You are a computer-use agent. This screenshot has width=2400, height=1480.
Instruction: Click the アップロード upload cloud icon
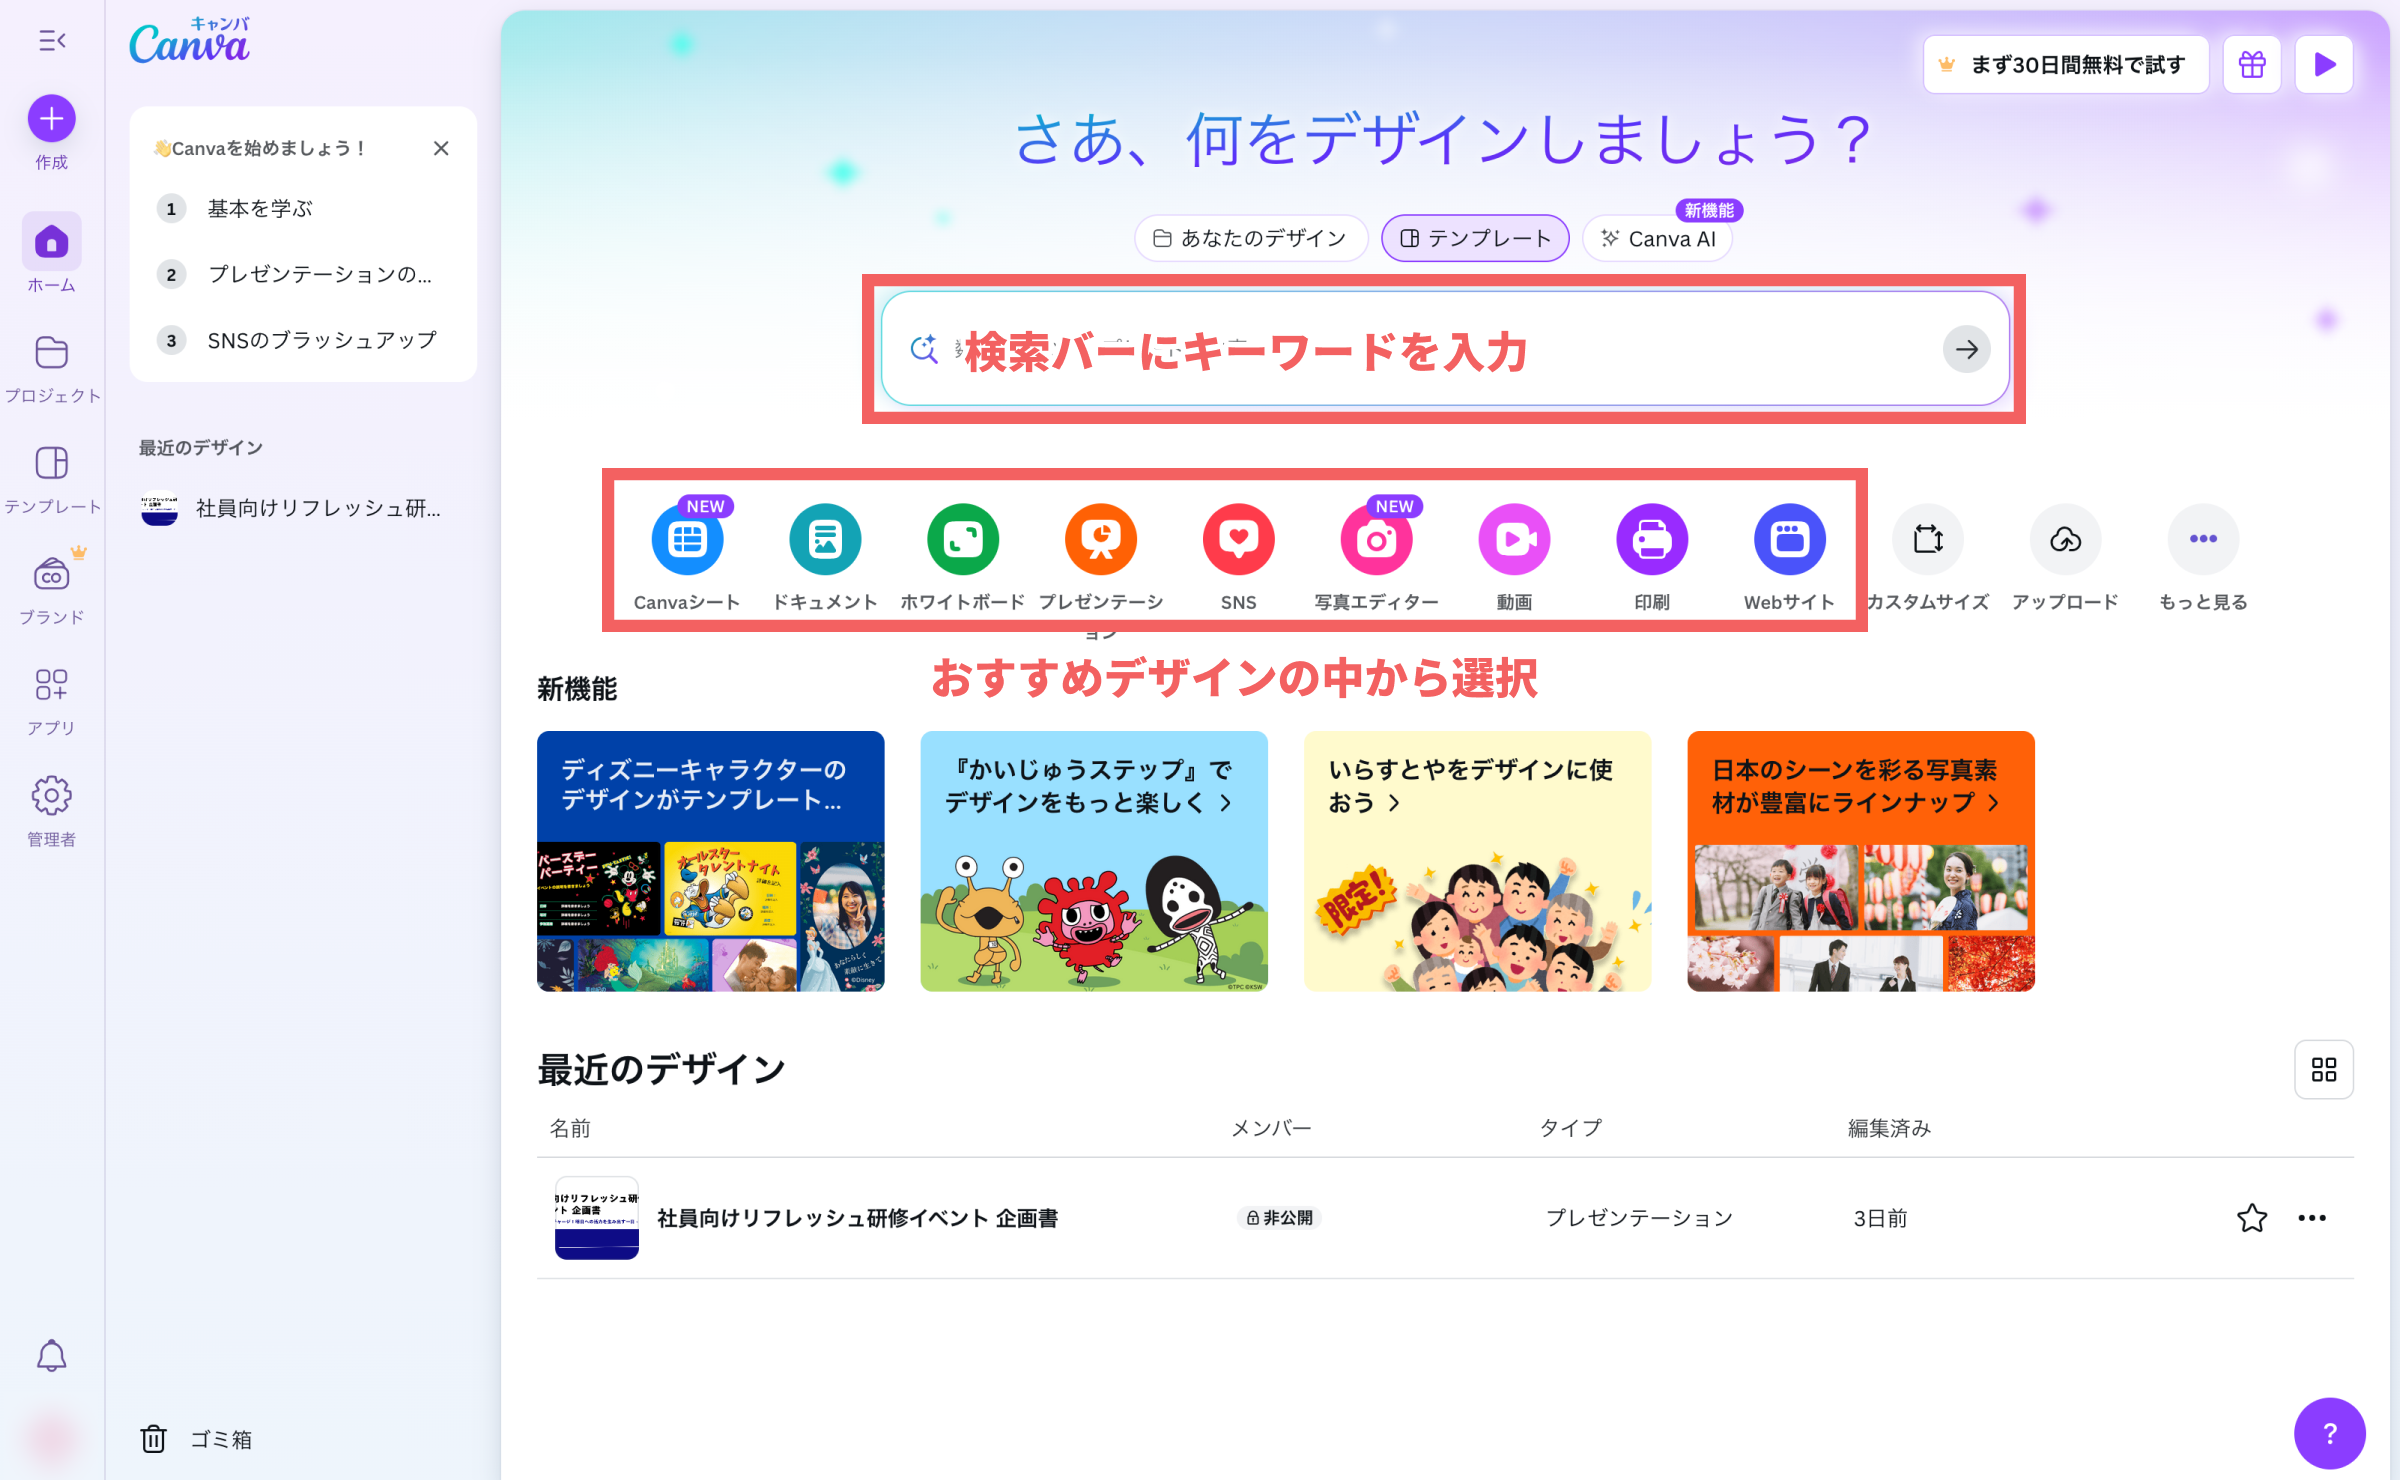click(x=2066, y=539)
